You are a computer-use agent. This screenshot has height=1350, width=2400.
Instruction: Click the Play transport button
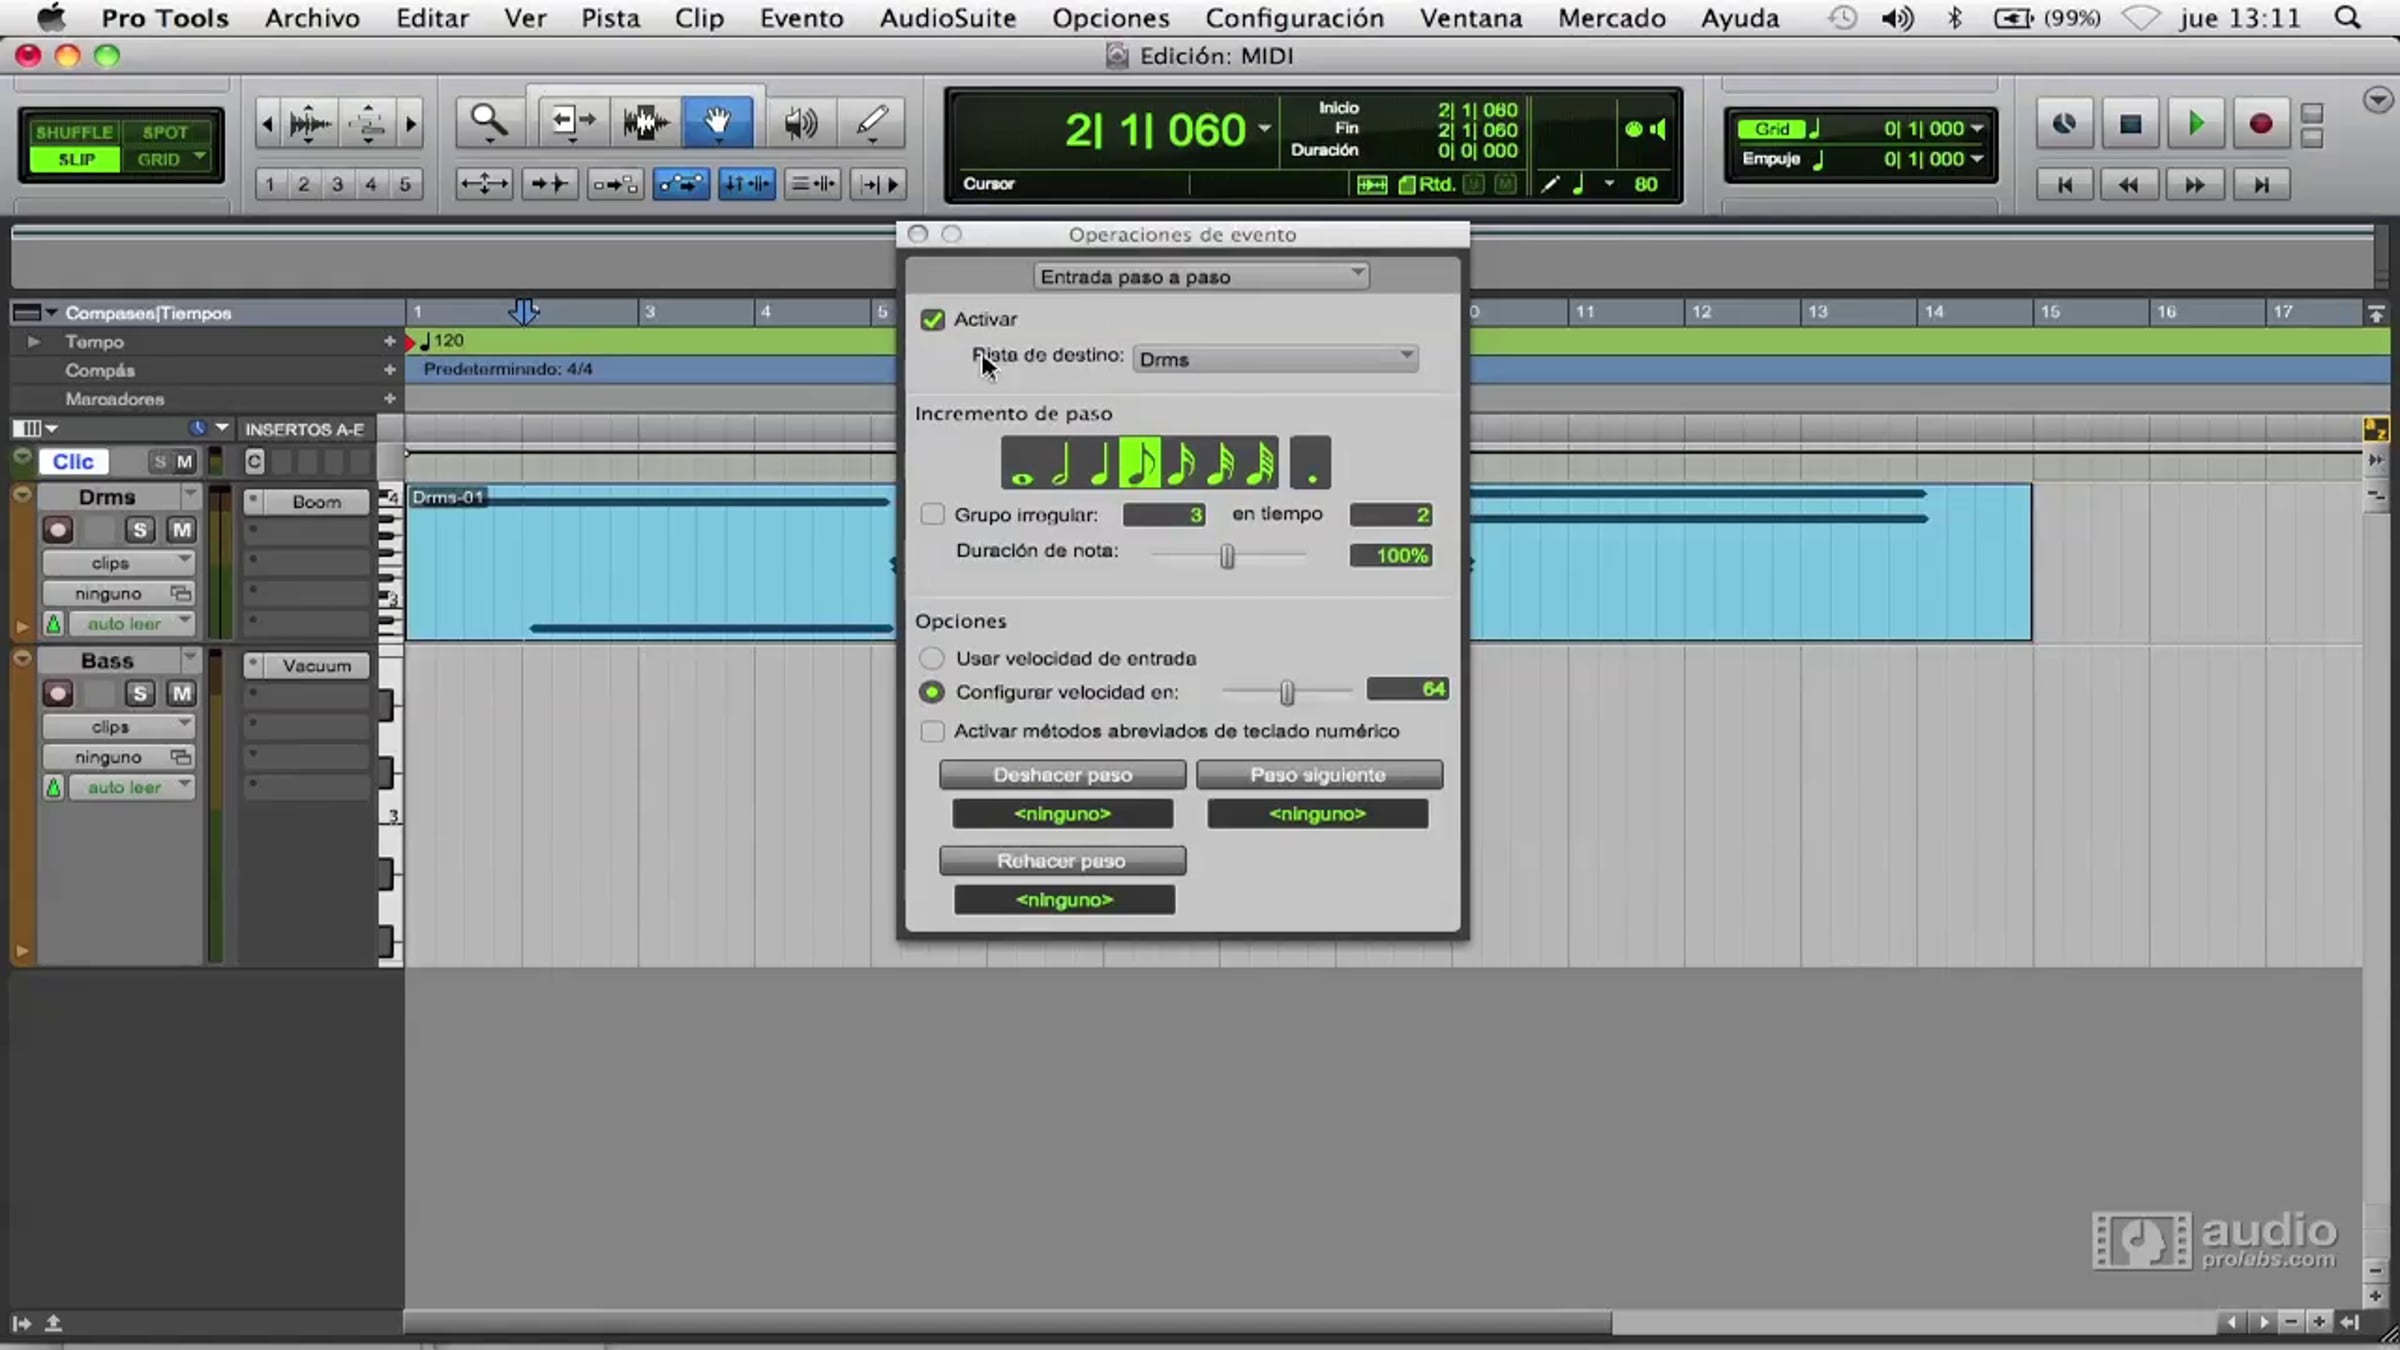[2195, 124]
